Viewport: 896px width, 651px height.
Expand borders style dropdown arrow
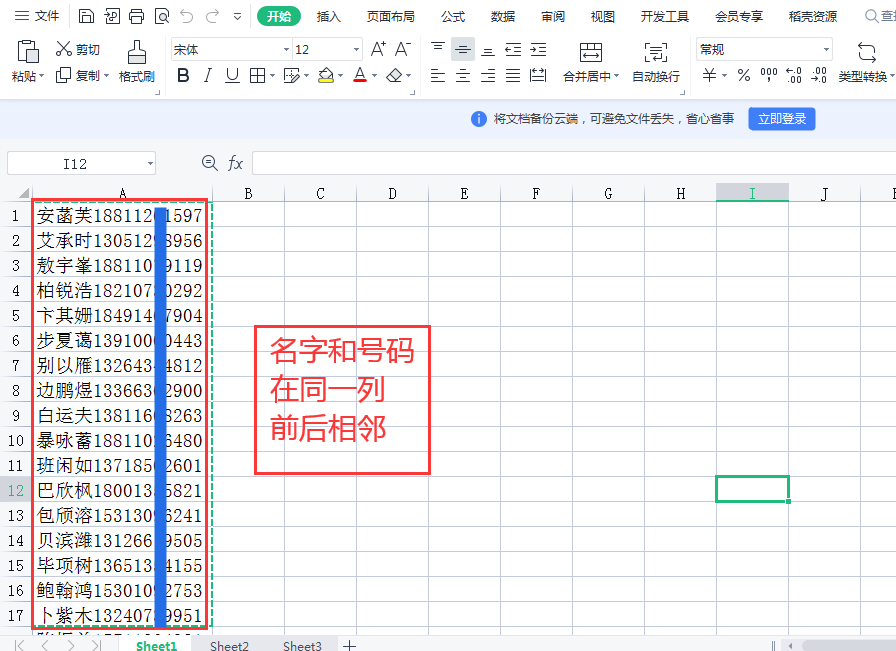coord(273,75)
